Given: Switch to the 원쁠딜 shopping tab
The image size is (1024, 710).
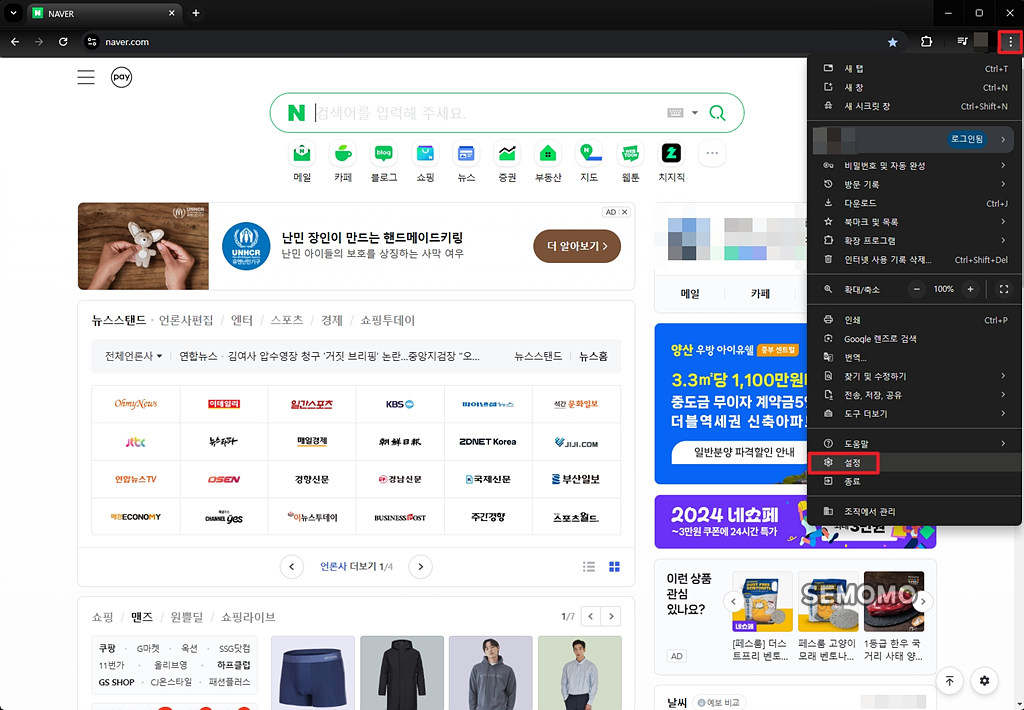Looking at the screenshot, I should (x=187, y=617).
